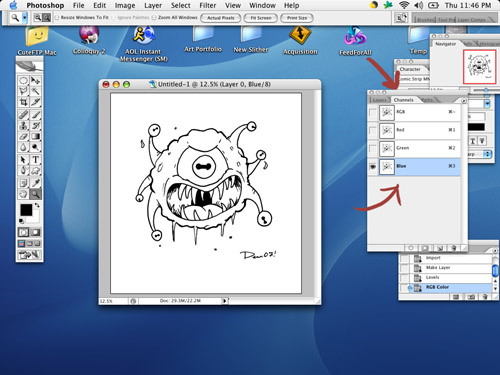This screenshot has width=500, height=375.
Task: Click the Fit Screen button
Action: click(x=261, y=18)
